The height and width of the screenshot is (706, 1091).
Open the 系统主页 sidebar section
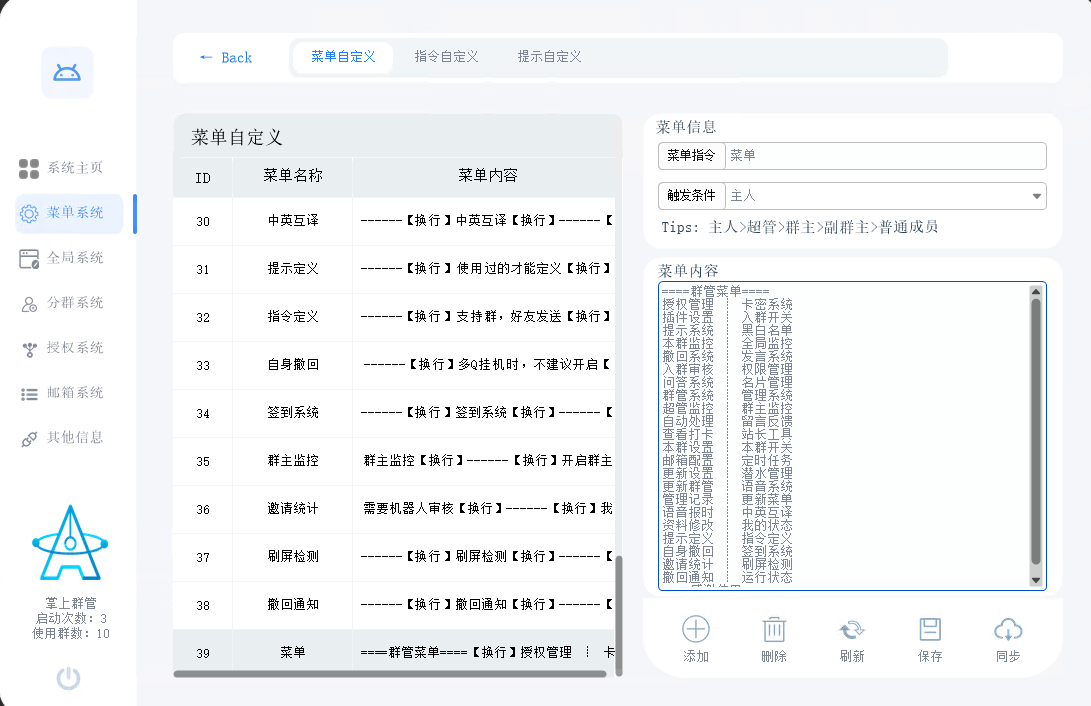pyautogui.click(x=67, y=168)
